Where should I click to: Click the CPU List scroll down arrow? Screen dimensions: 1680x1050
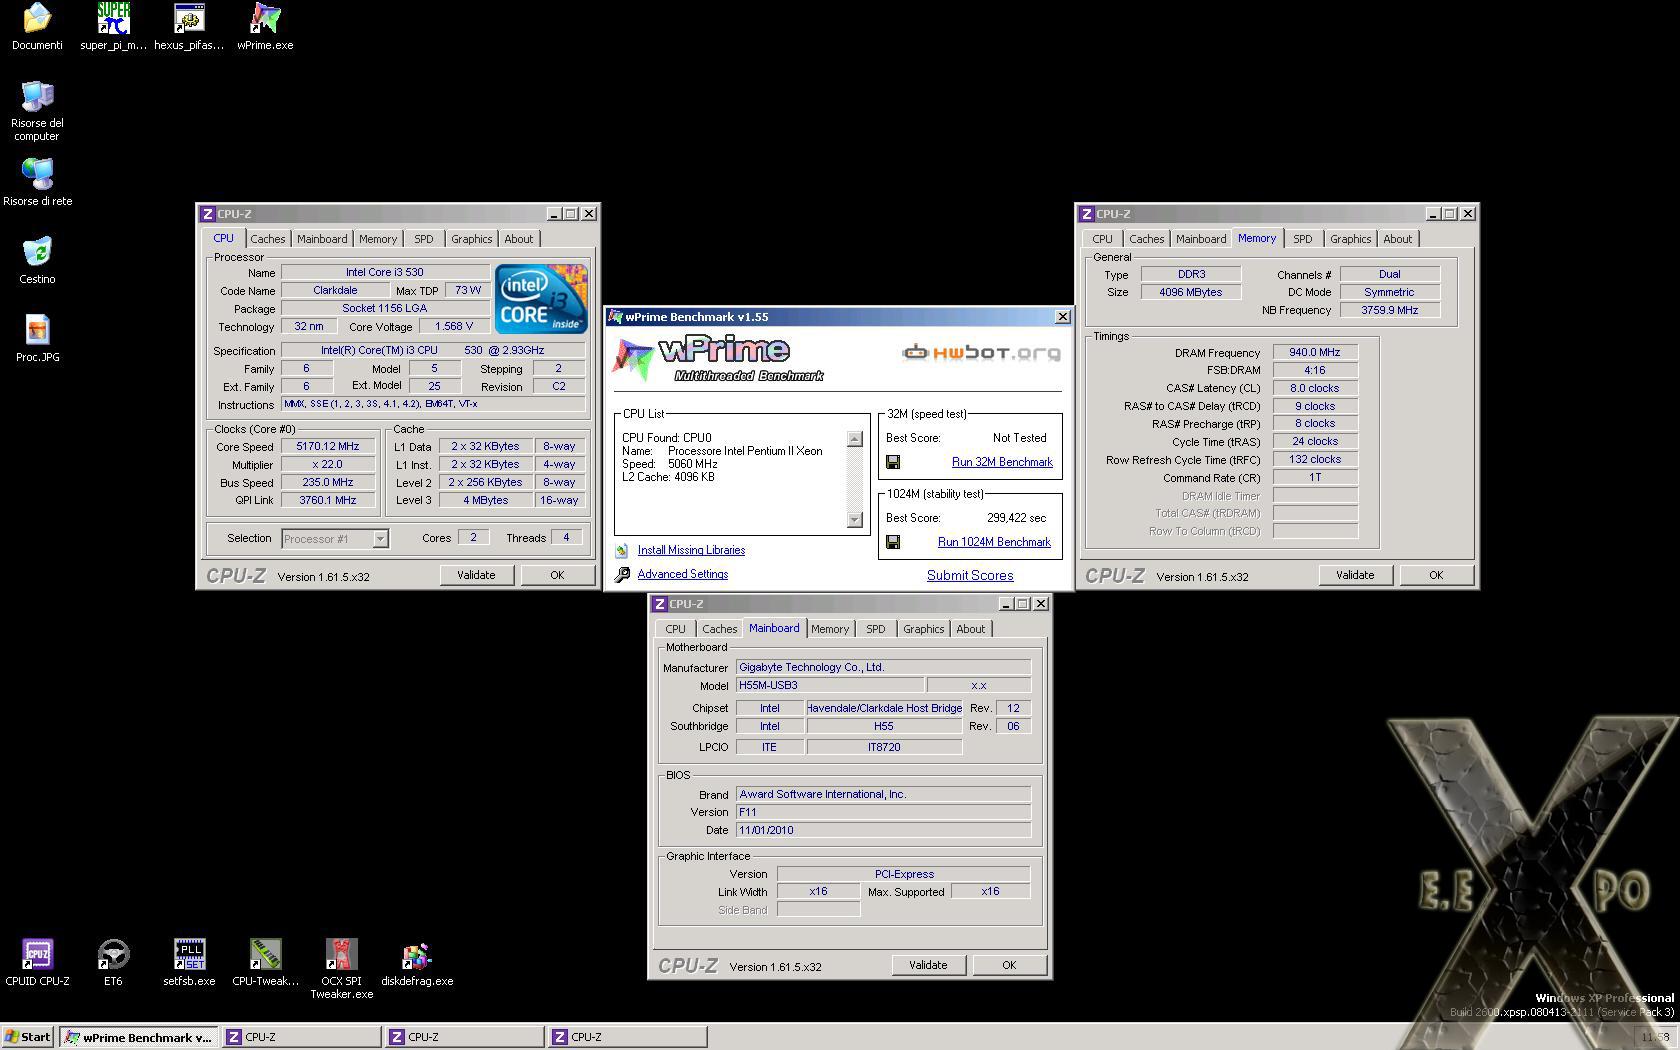[x=854, y=519]
